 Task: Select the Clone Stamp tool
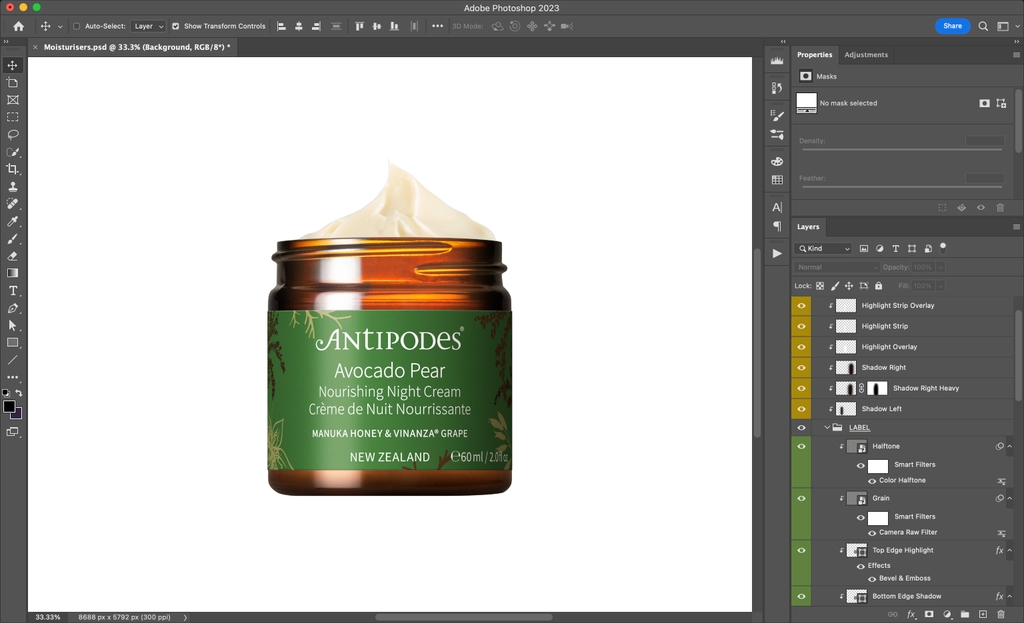(12, 187)
